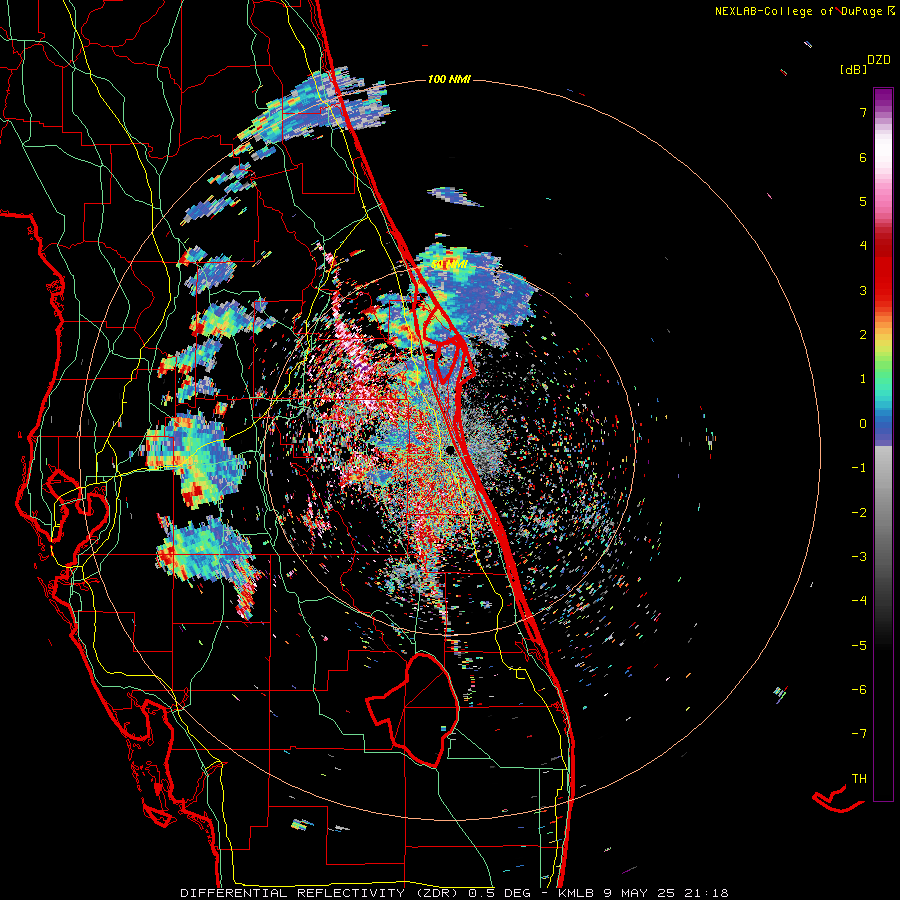900x900 pixels.
Task: Click the TH threshold label on scale
Action: click(859, 779)
